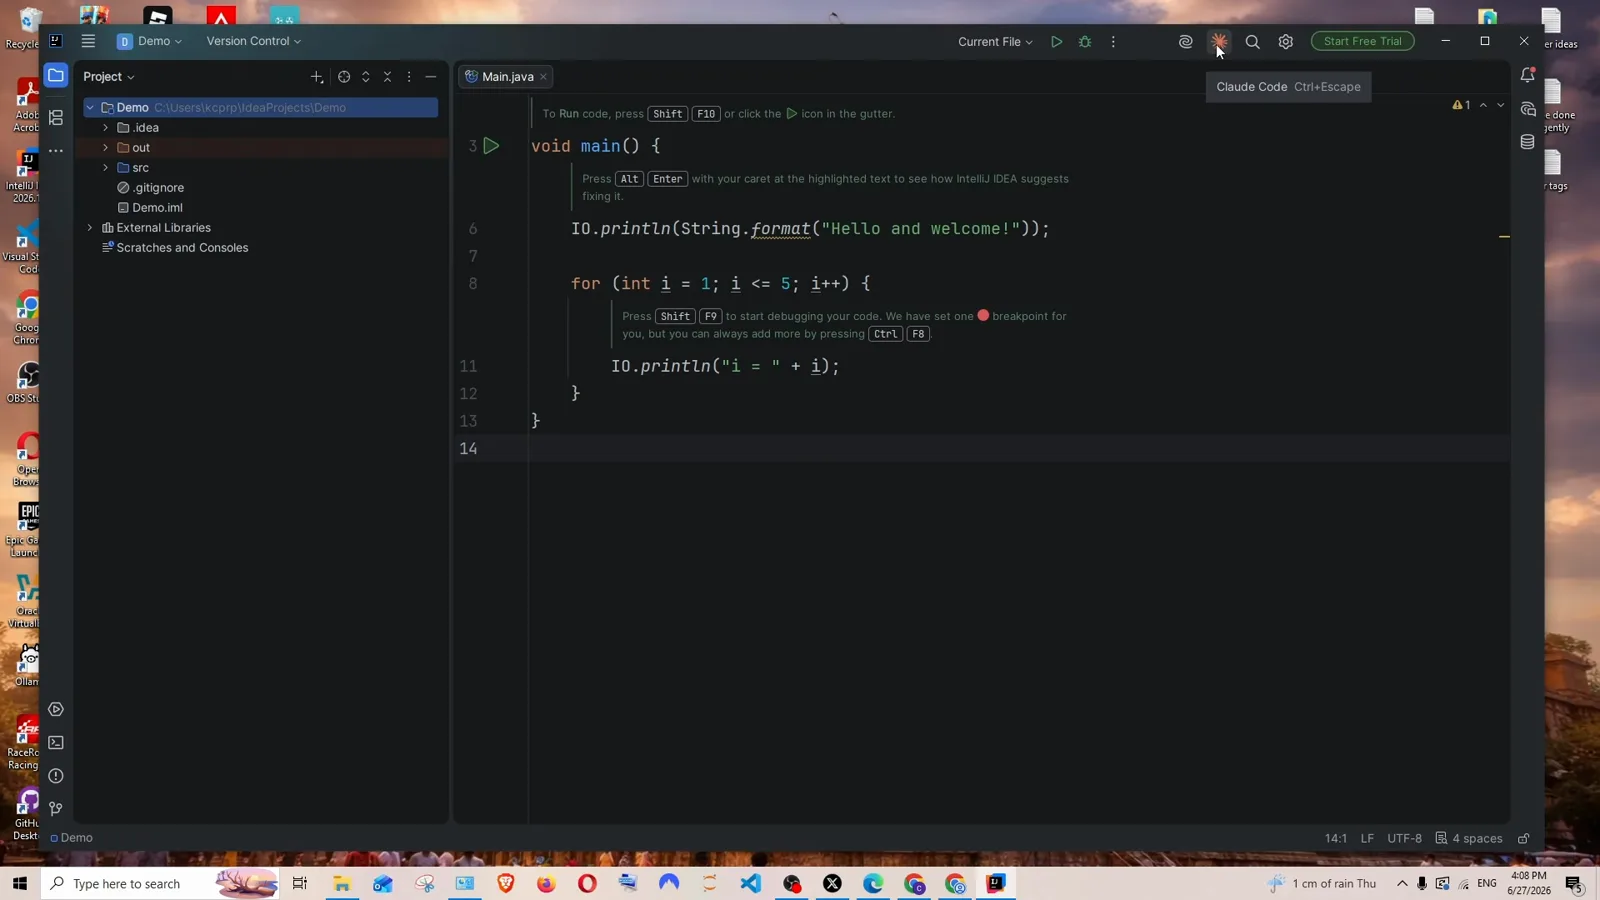This screenshot has width=1600, height=900.
Task: Add a new file or directory in the Project panel
Action: [317, 76]
